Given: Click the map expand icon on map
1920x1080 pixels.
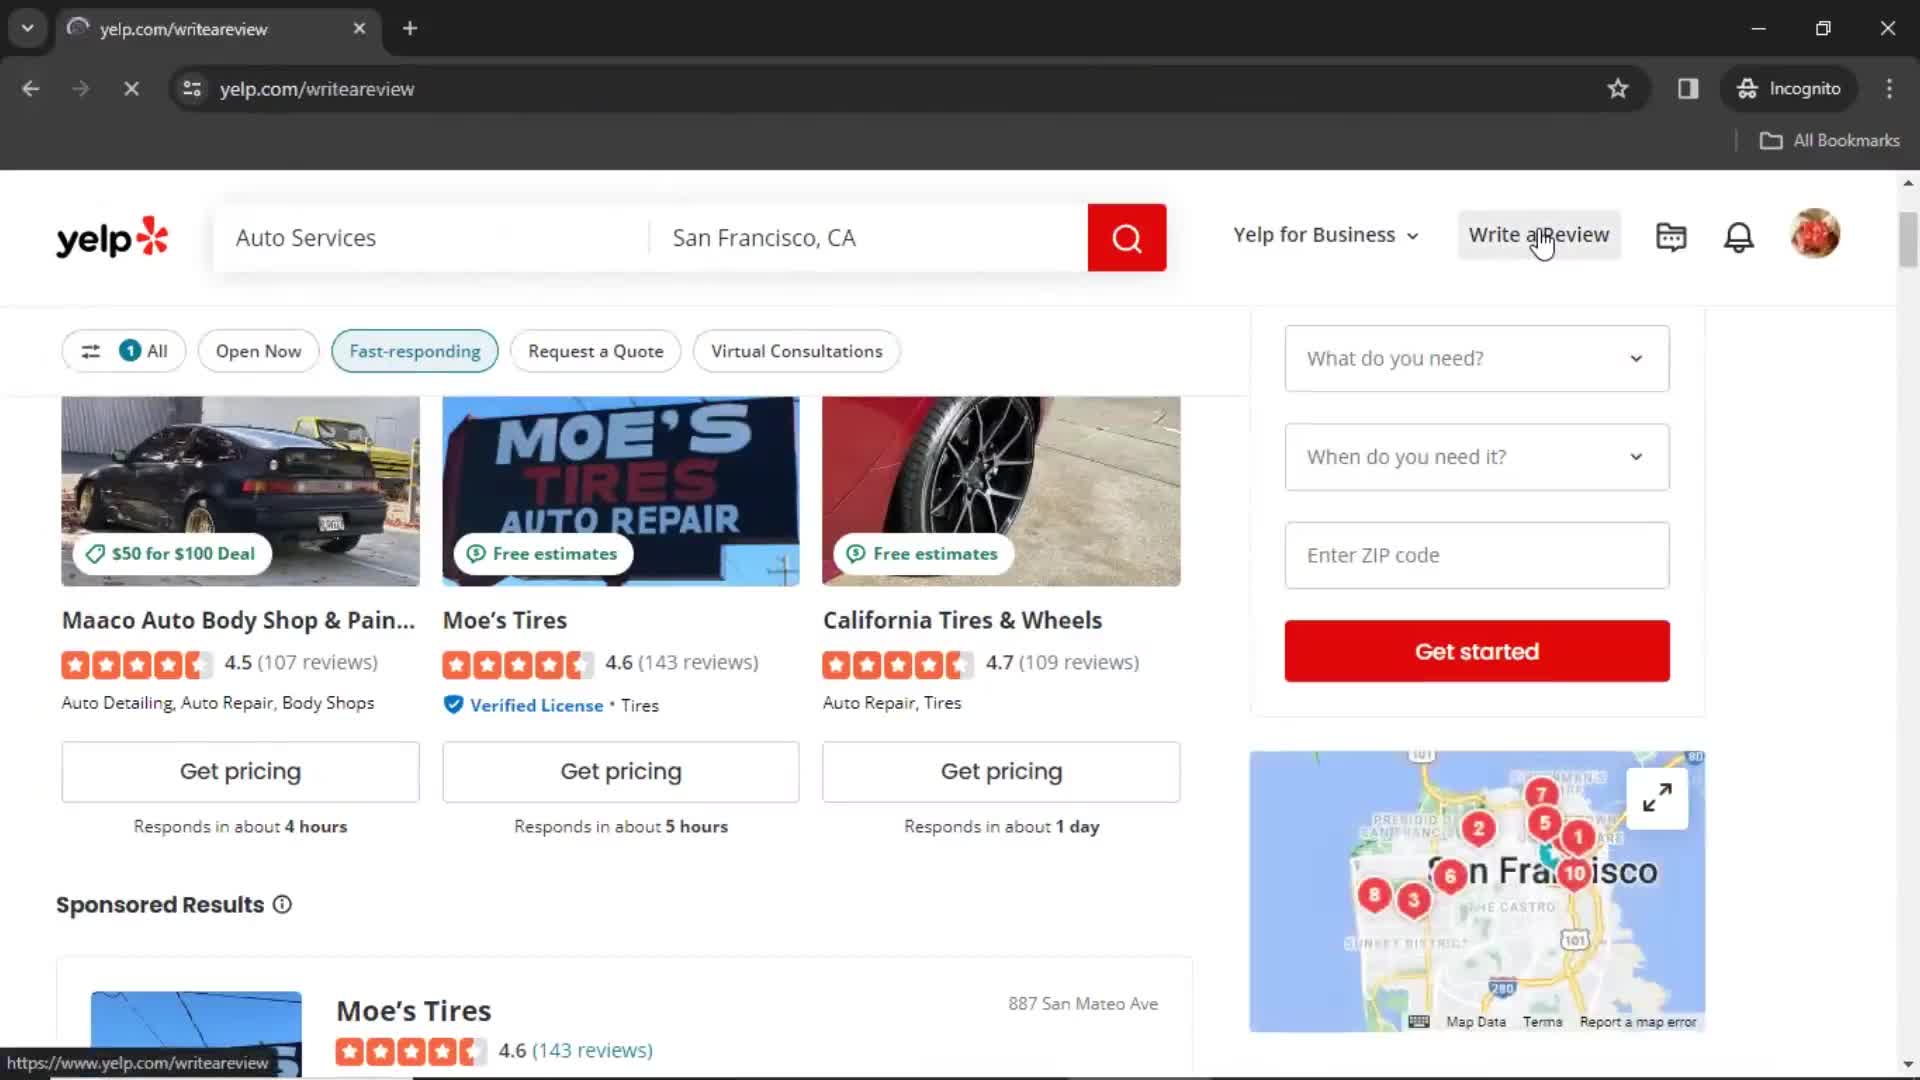Looking at the screenshot, I should click(1659, 796).
